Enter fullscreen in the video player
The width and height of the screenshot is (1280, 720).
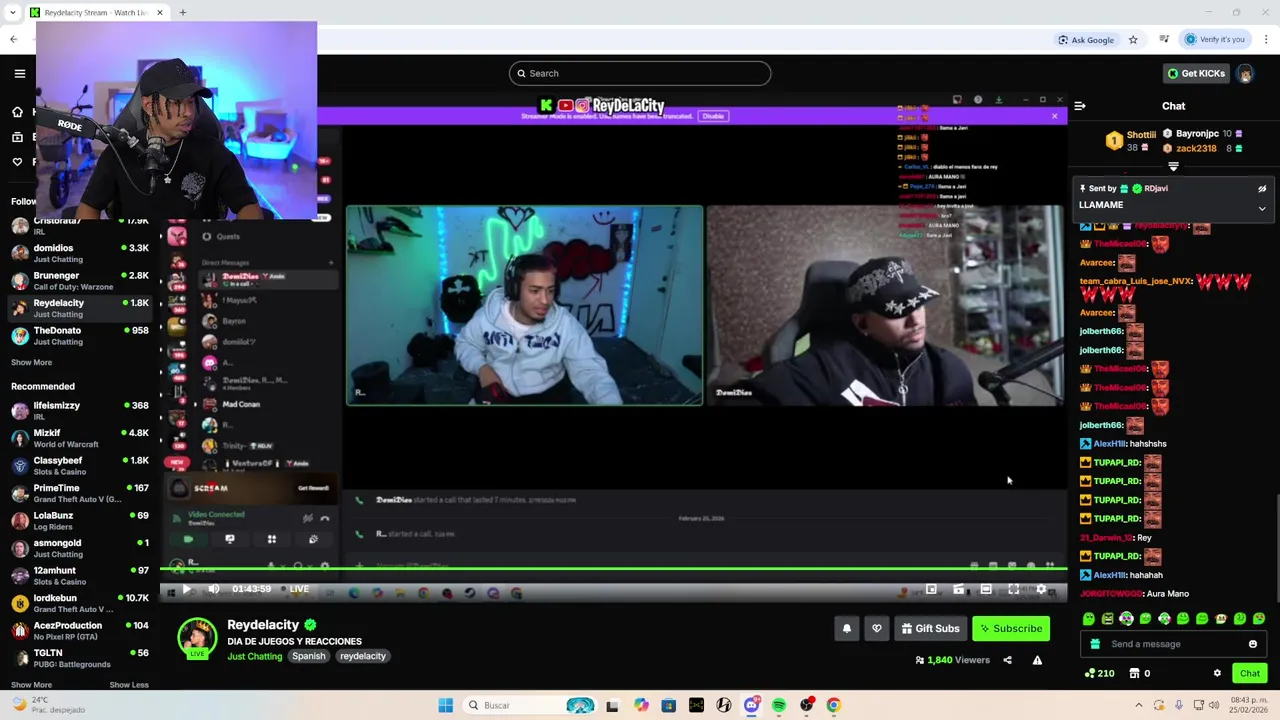point(1013,589)
